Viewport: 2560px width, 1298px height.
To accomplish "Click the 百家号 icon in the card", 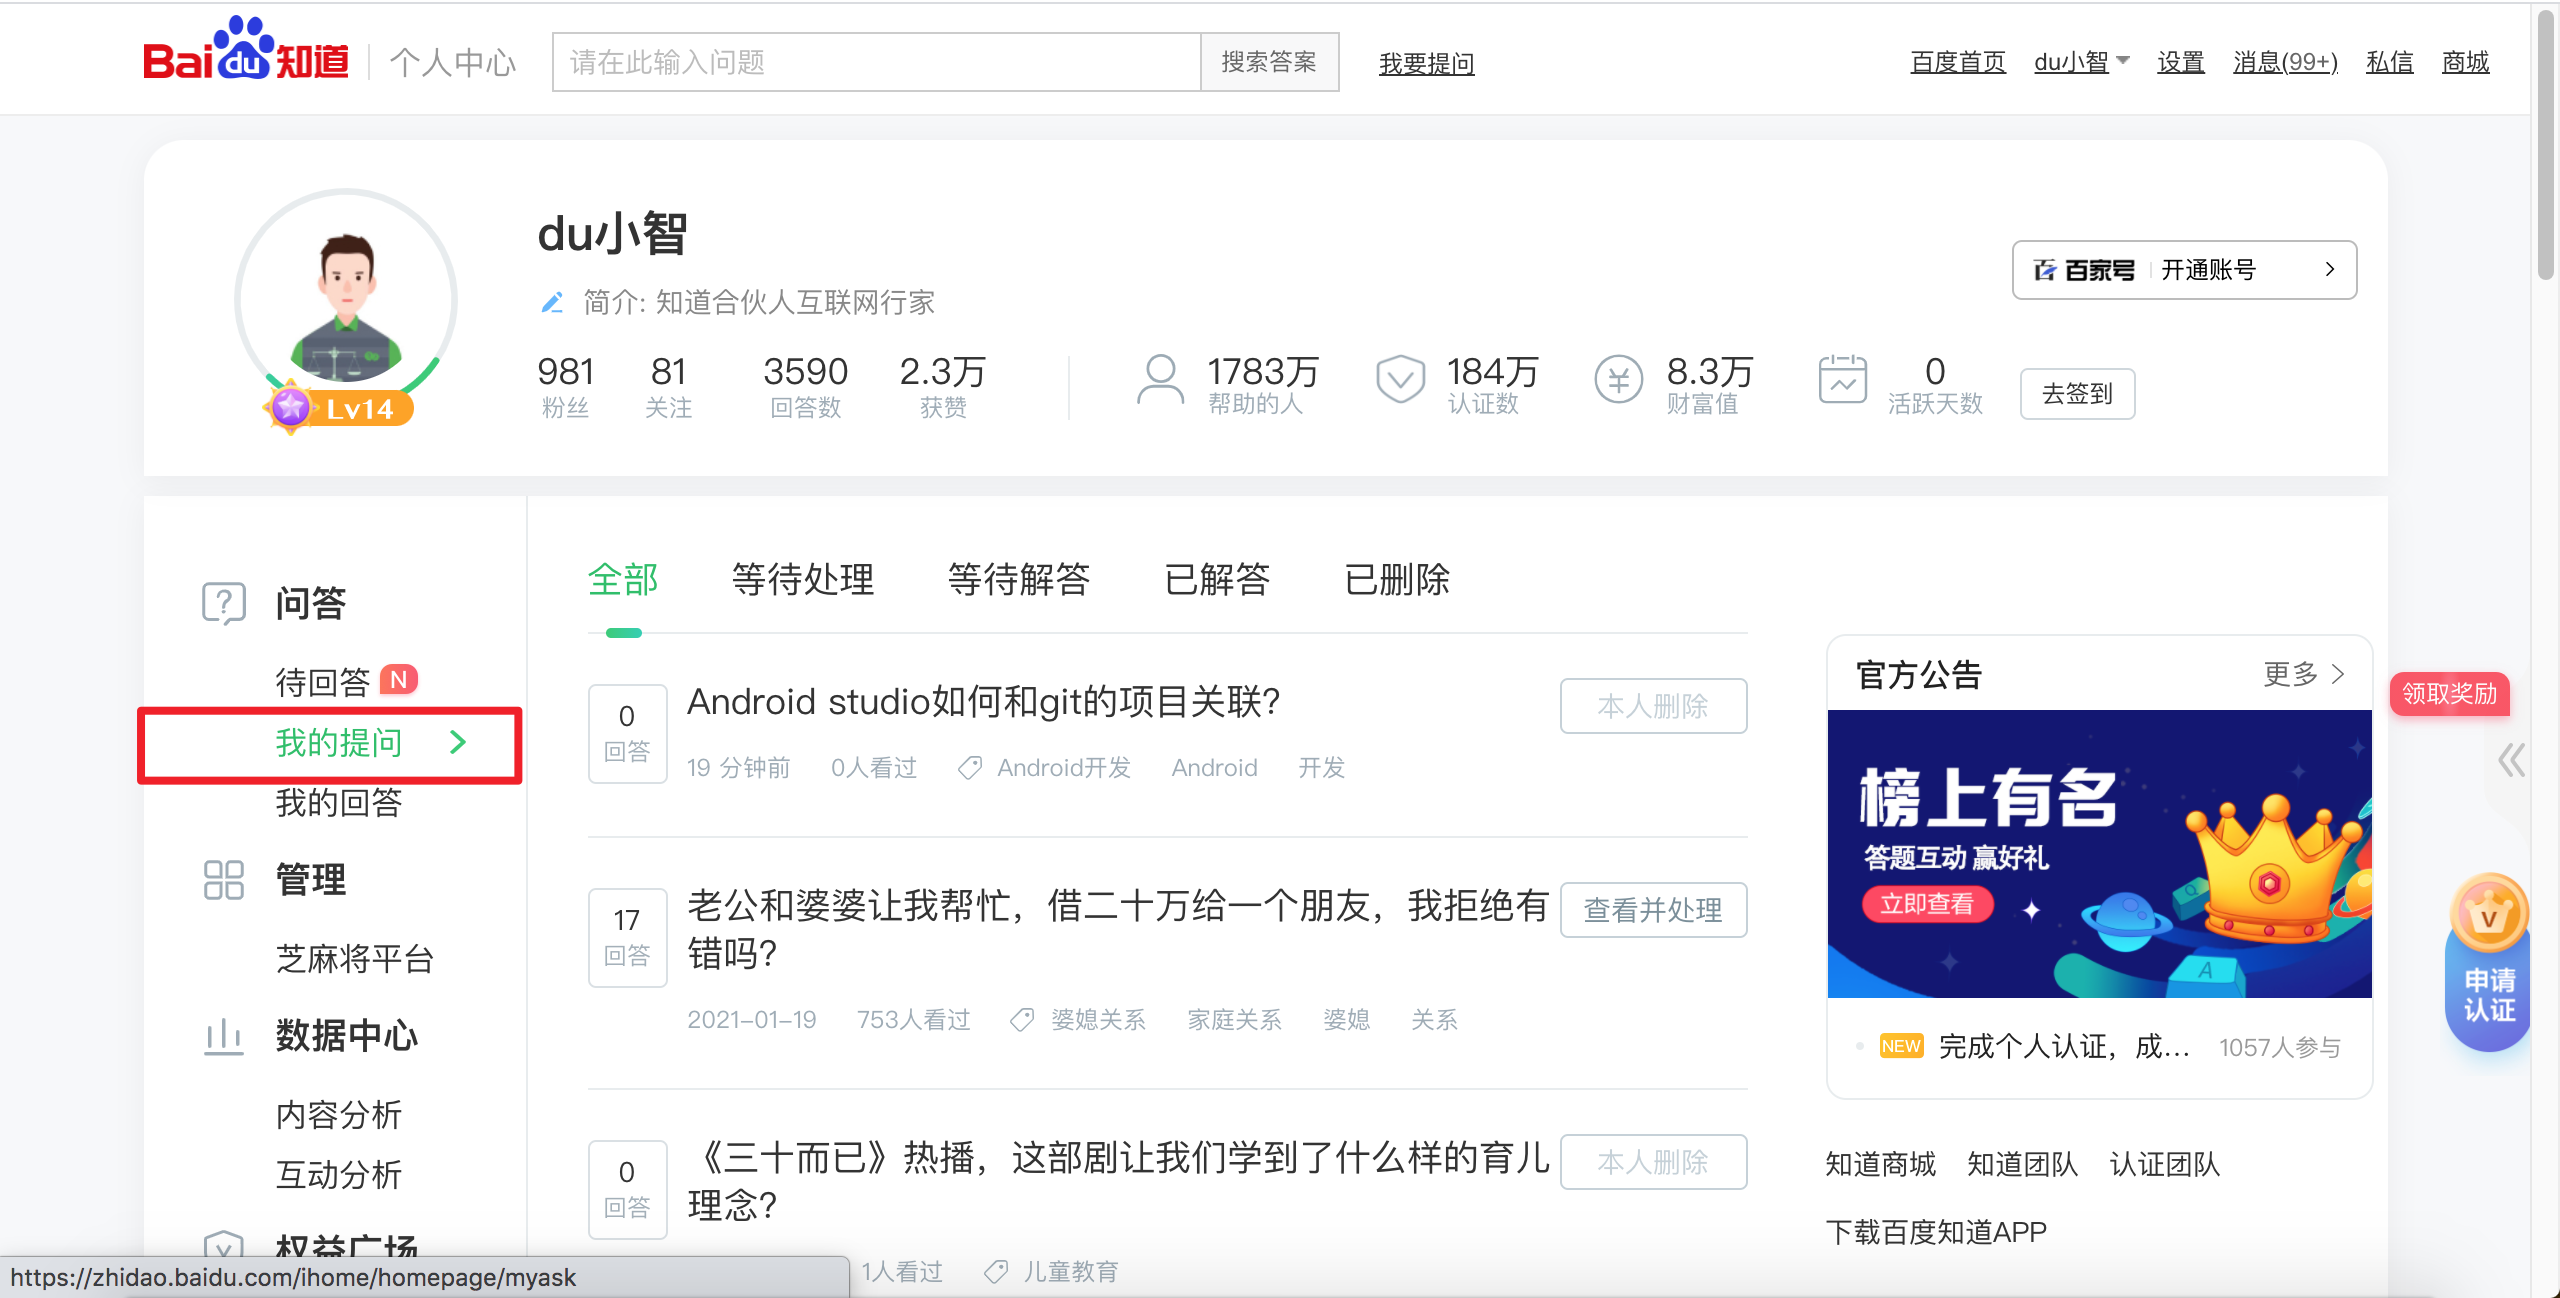I will click(2045, 269).
